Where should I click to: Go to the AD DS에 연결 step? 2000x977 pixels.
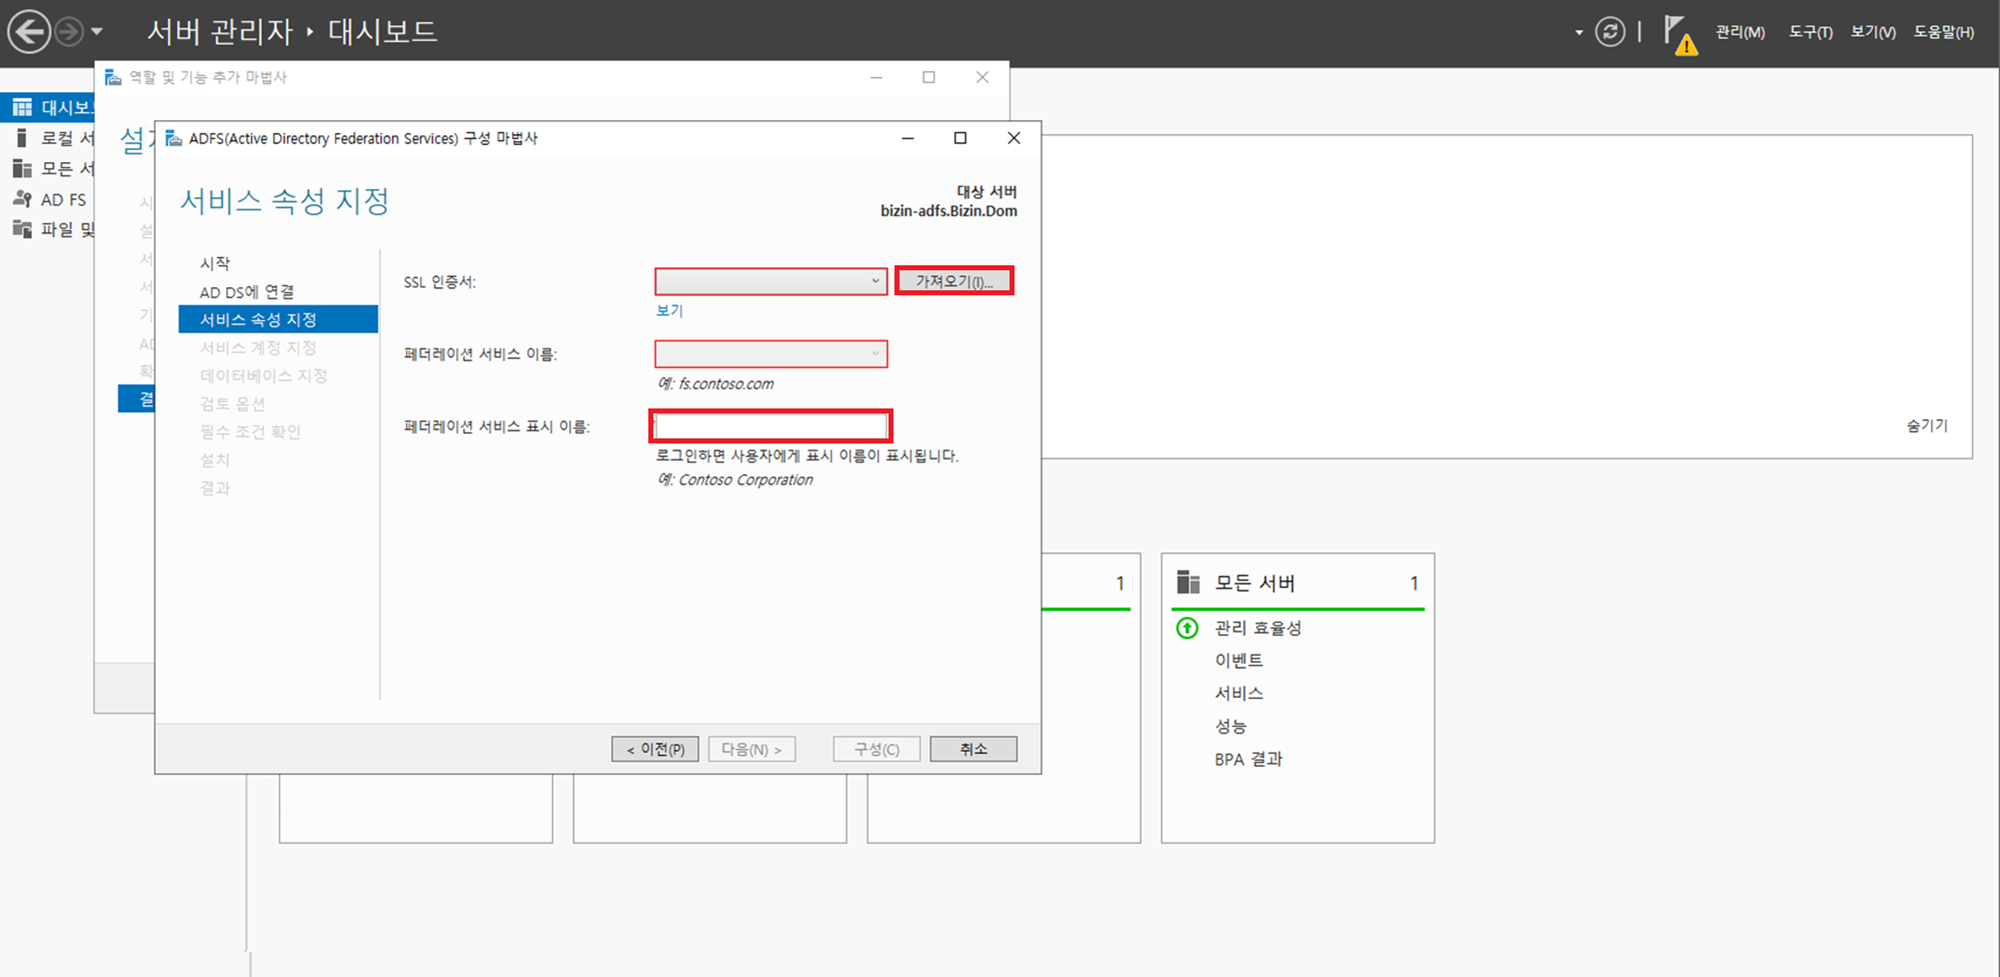[x=247, y=292]
